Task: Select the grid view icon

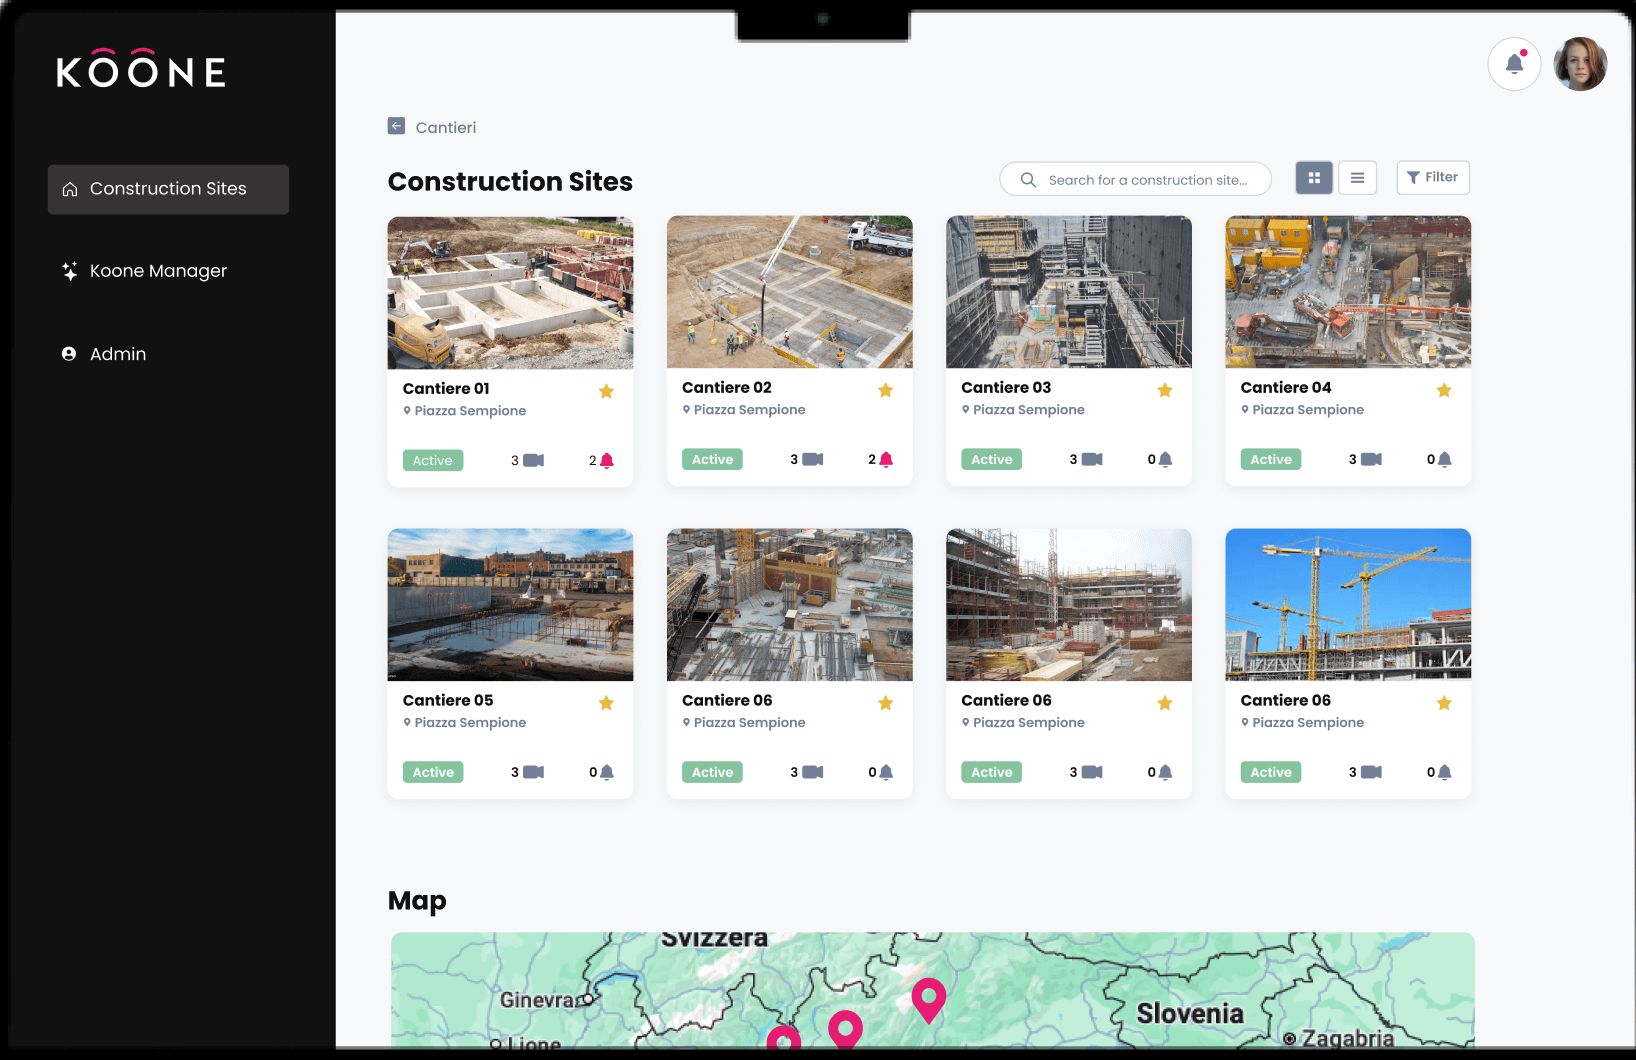Action: pyautogui.click(x=1313, y=177)
